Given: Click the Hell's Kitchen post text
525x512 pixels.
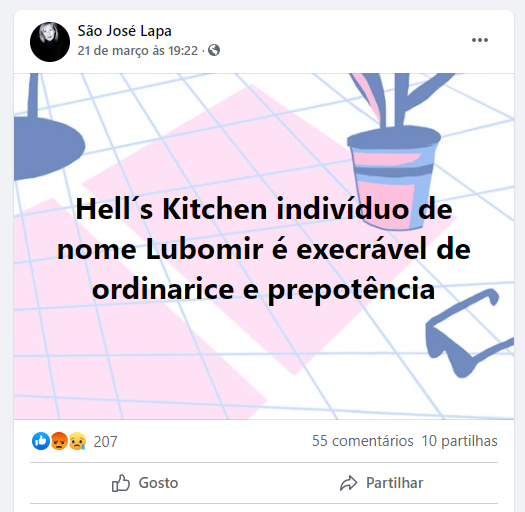Looking at the screenshot, I should [264, 249].
